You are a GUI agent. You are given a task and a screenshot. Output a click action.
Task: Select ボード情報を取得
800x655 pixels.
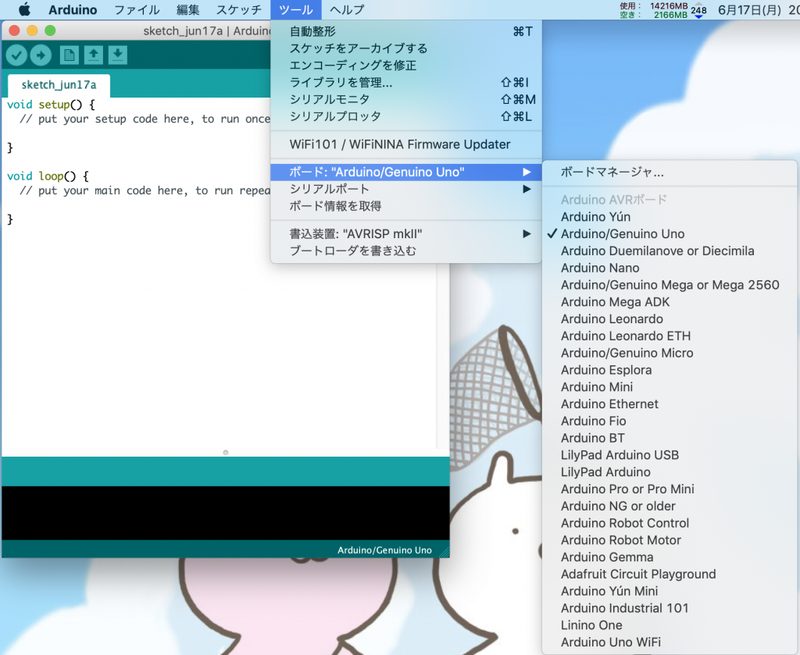click(x=406, y=206)
